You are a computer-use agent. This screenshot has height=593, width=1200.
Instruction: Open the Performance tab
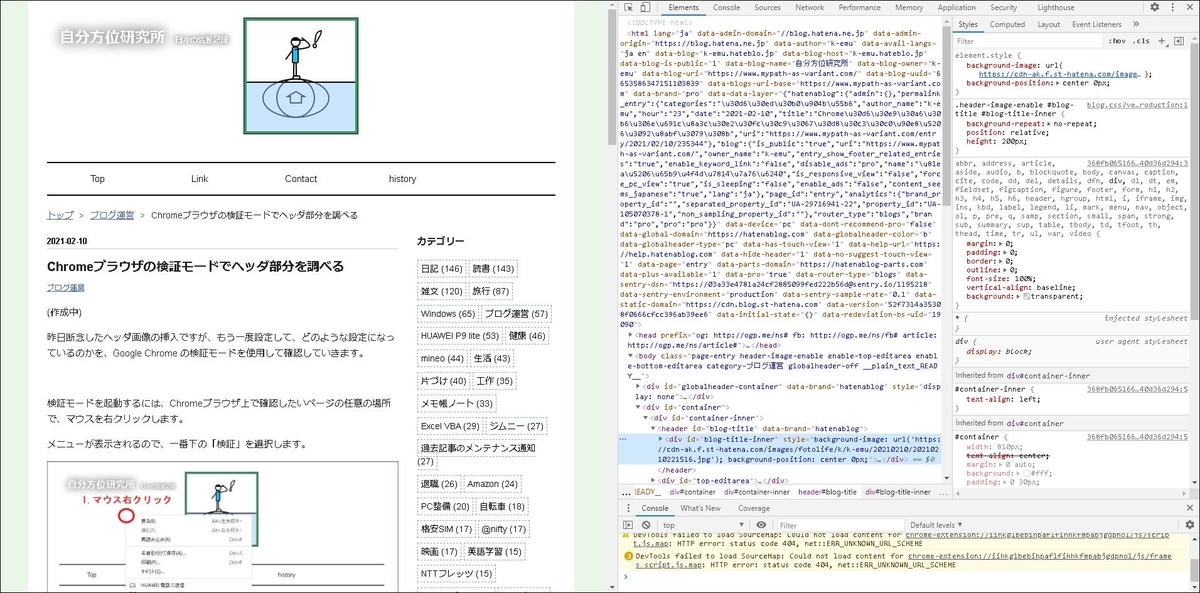point(860,7)
